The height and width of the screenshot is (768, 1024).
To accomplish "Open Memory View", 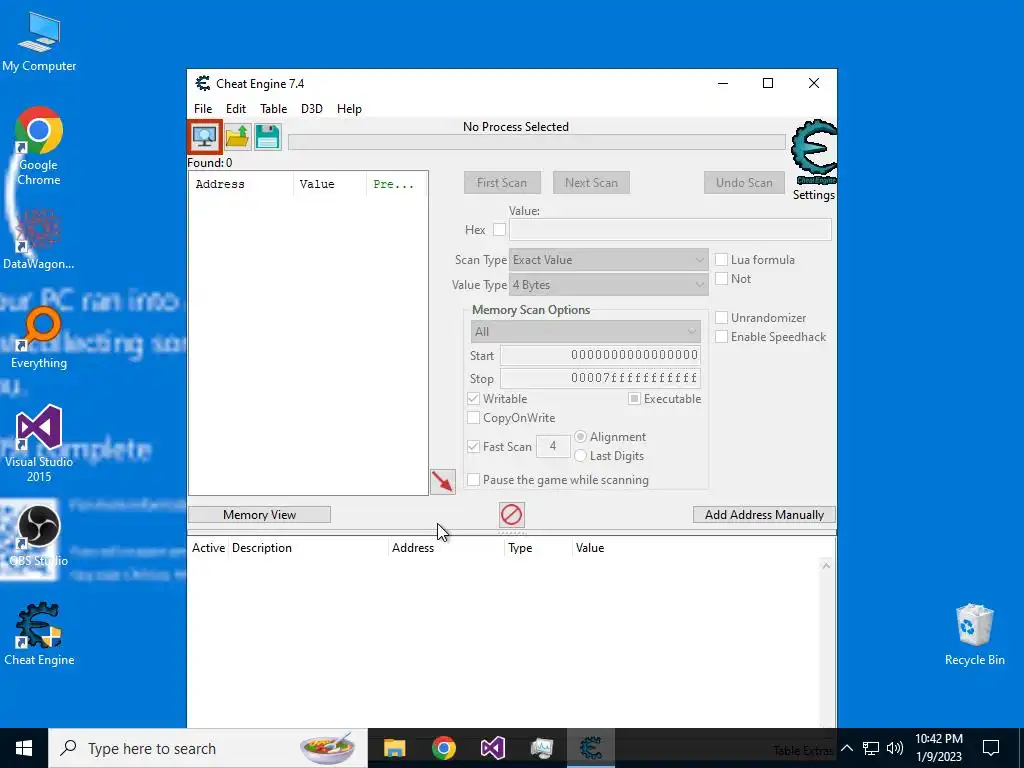I will tap(259, 515).
